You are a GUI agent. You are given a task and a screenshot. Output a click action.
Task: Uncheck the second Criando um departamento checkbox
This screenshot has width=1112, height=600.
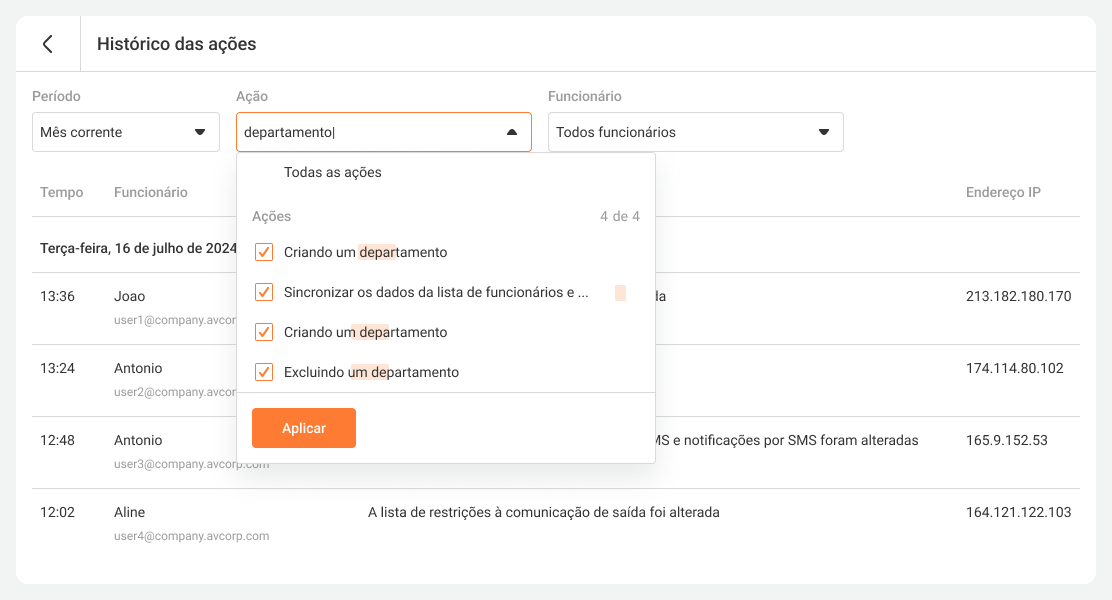[x=264, y=332]
